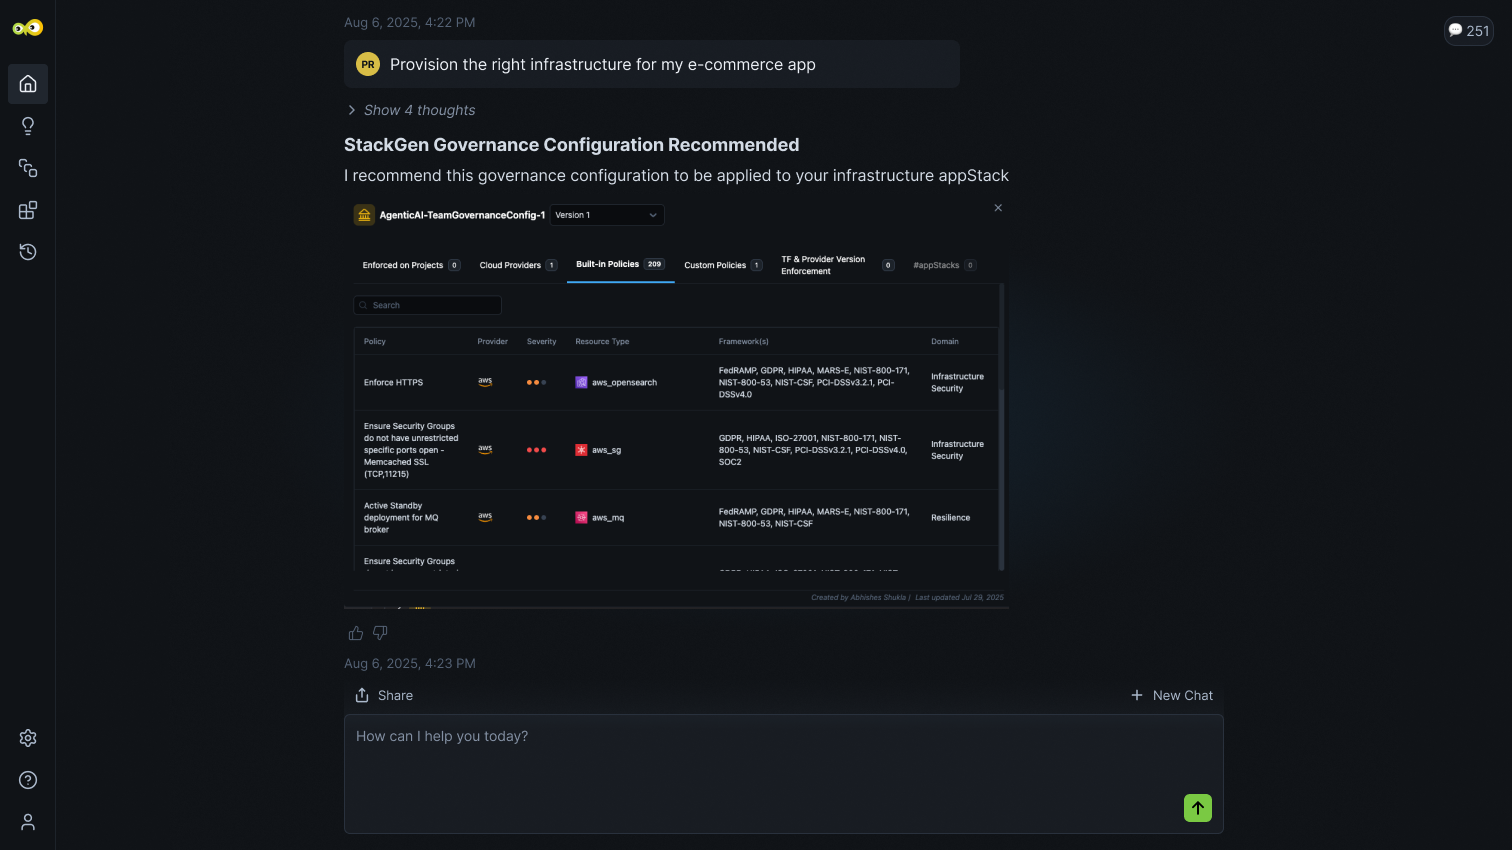
Task: Open the Home icon in sidebar
Action: 28,84
